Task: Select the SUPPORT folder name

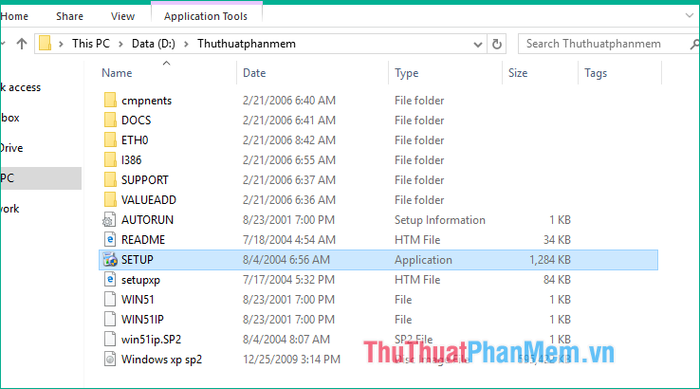Action: (145, 180)
